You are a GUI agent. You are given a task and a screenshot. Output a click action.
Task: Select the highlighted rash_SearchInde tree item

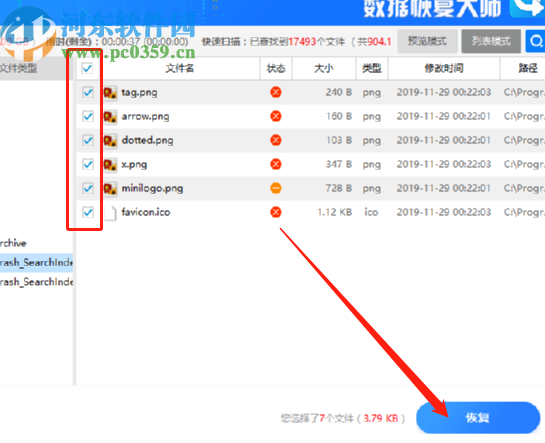36,262
